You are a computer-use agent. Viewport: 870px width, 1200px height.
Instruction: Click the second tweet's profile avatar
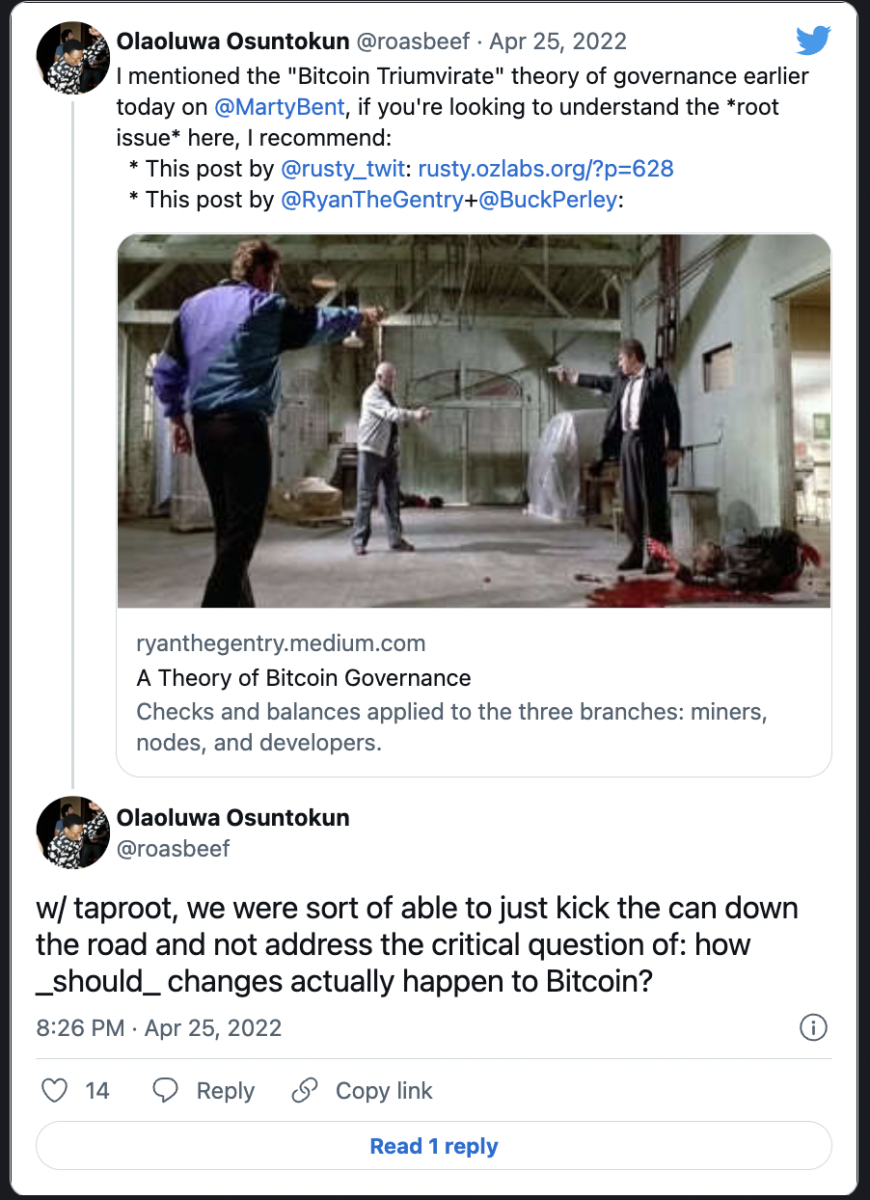tap(72, 832)
